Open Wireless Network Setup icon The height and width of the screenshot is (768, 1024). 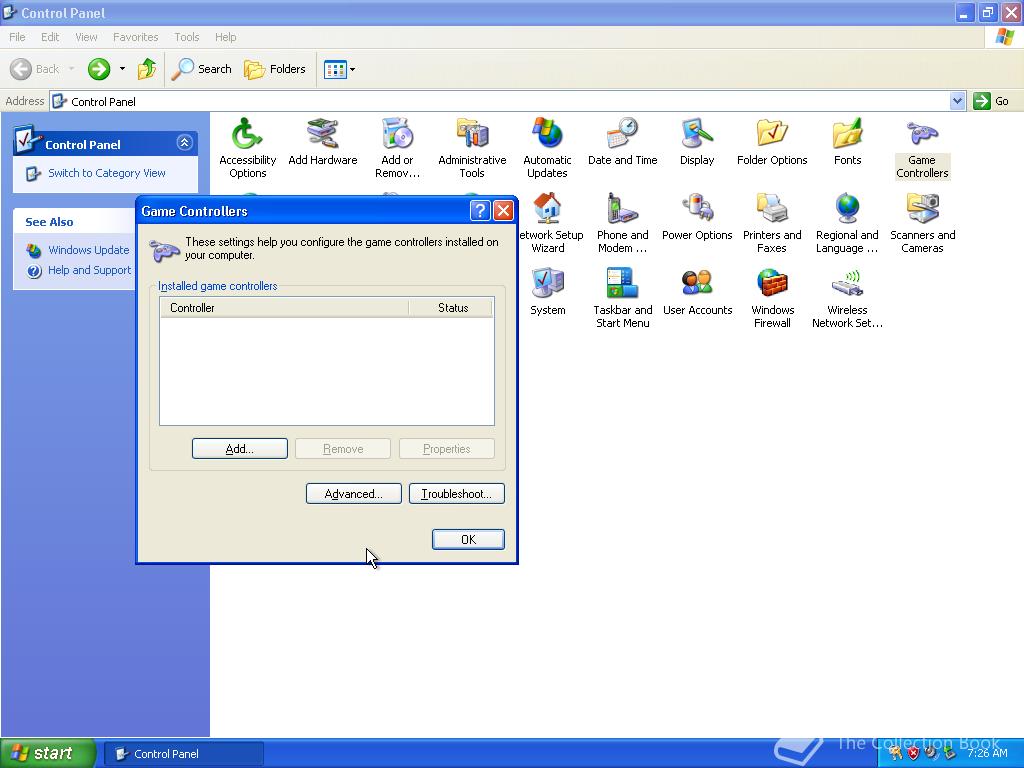847,298
